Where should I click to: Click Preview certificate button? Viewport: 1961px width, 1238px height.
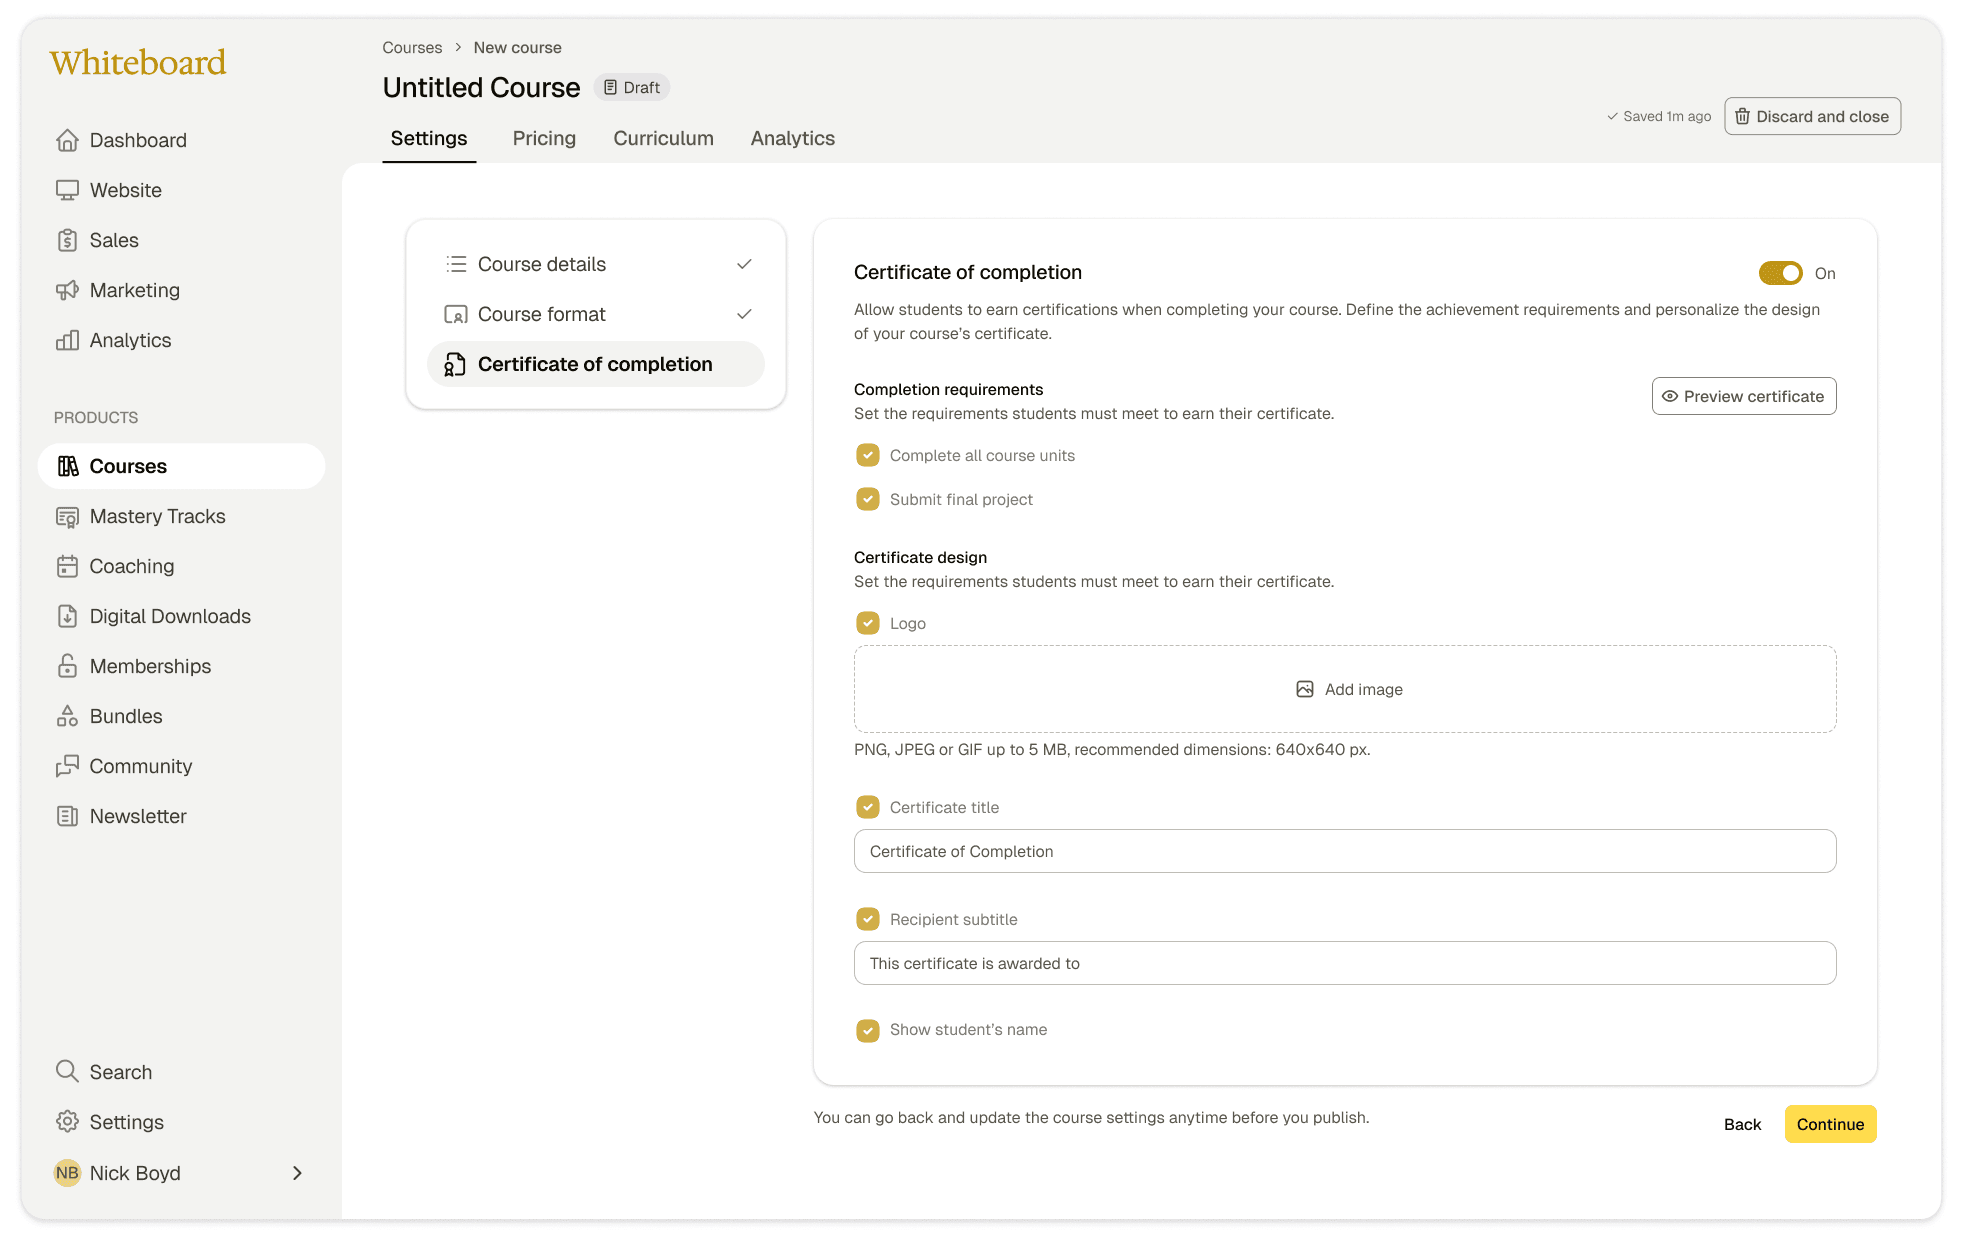coord(1743,396)
